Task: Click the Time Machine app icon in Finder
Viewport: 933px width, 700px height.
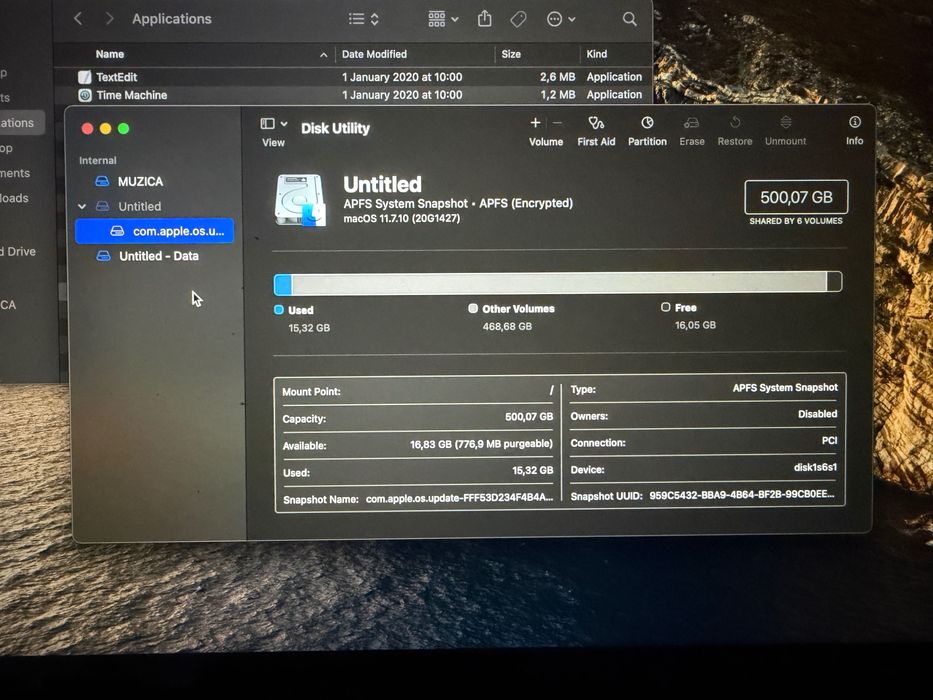Action: (85, 95)
